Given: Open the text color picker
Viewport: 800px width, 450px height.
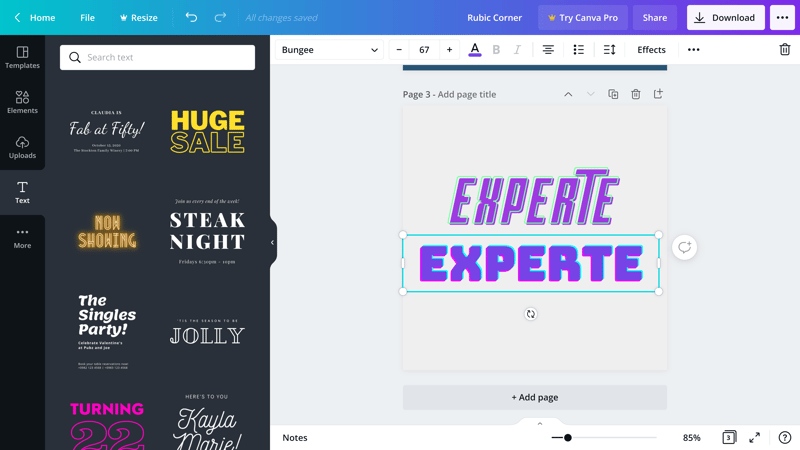Looking at the screenshot, I should pos(474,49).
